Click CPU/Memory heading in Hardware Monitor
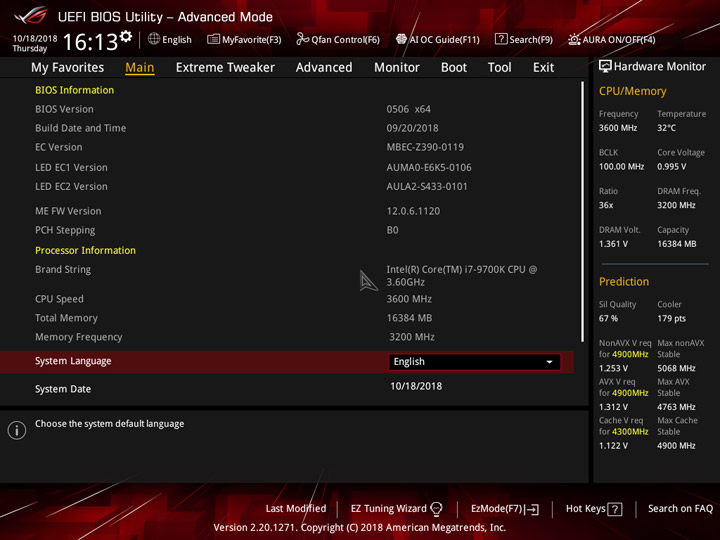The height and width of the screenshot is (540, 720). tap(632, 91)
